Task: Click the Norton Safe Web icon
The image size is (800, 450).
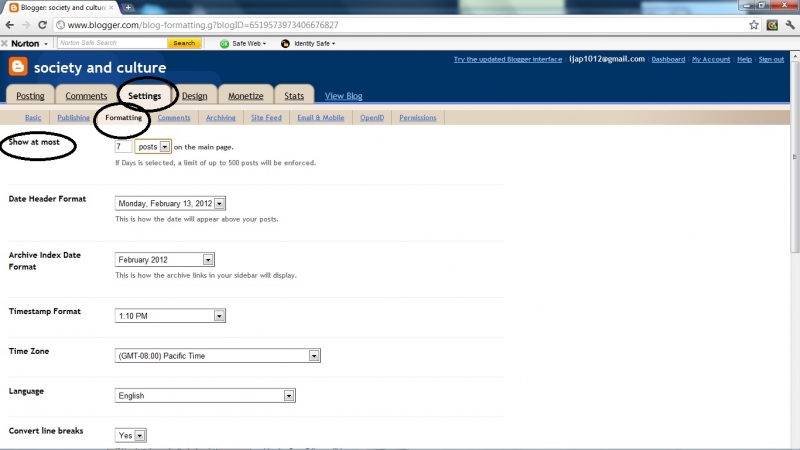Action: click(224, 43)
